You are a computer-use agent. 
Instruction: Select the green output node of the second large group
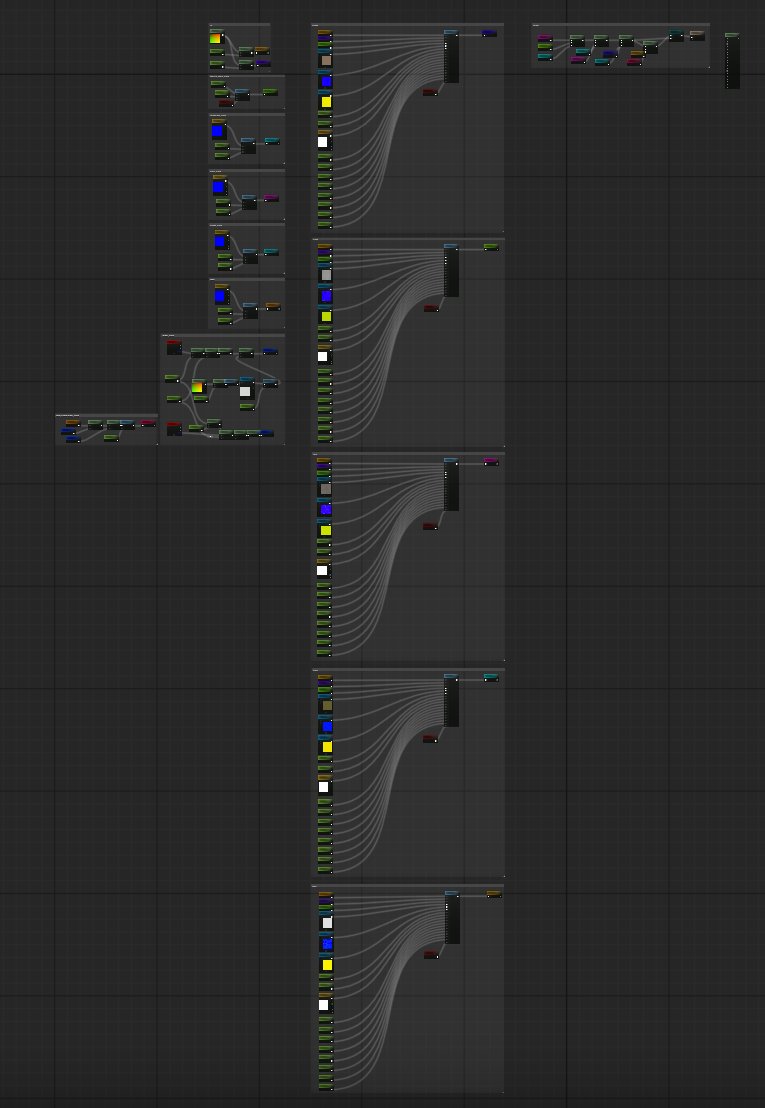(x=491, y=247)
